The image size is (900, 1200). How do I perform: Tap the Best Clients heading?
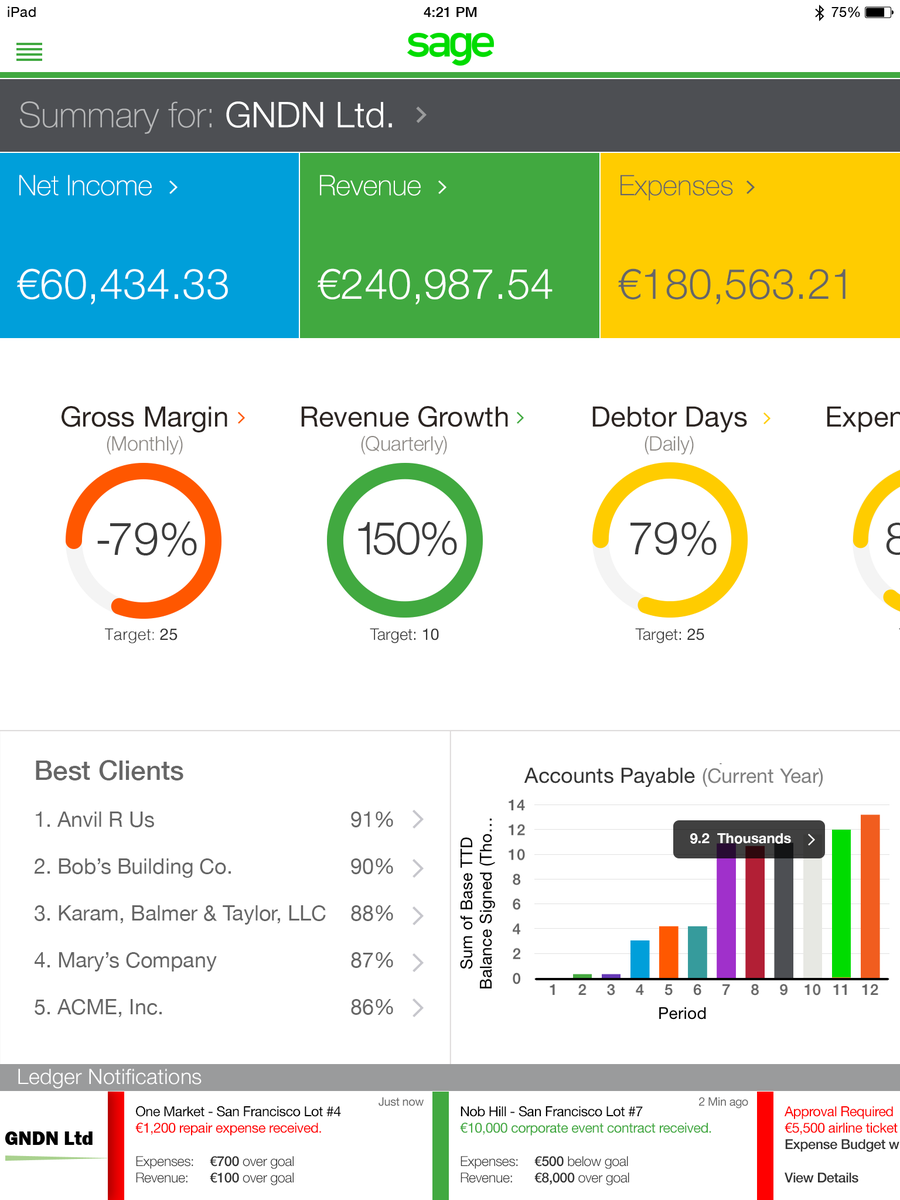(x=109, y=771)
